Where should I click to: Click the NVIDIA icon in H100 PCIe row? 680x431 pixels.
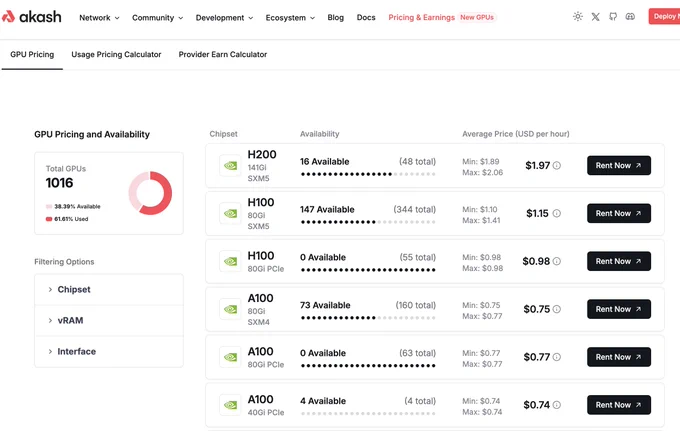(230, 261)
